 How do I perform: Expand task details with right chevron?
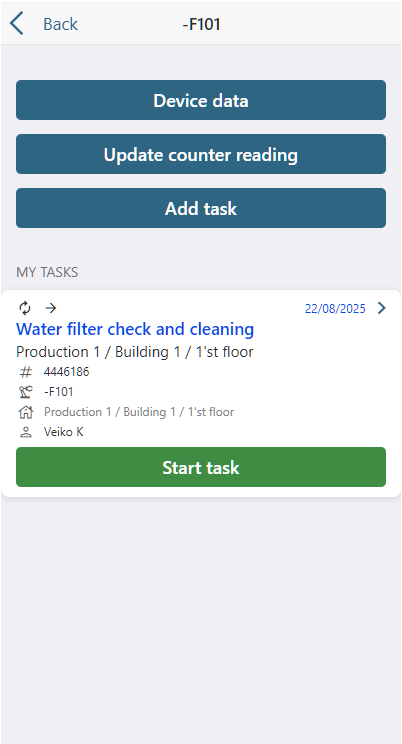[x=382, y=308]
